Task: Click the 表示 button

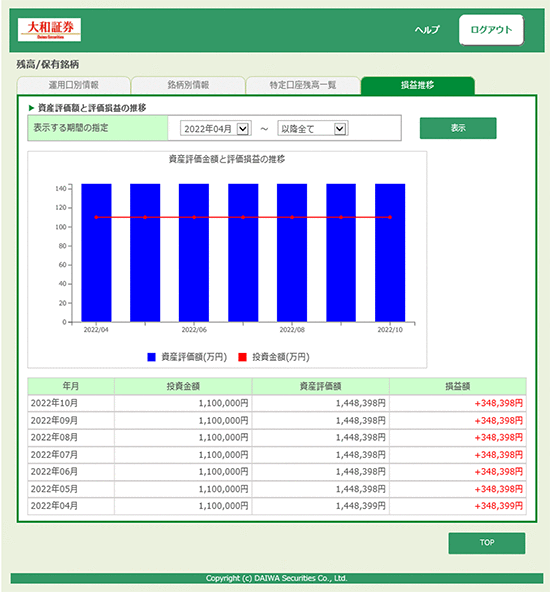Action: (458, 128)
